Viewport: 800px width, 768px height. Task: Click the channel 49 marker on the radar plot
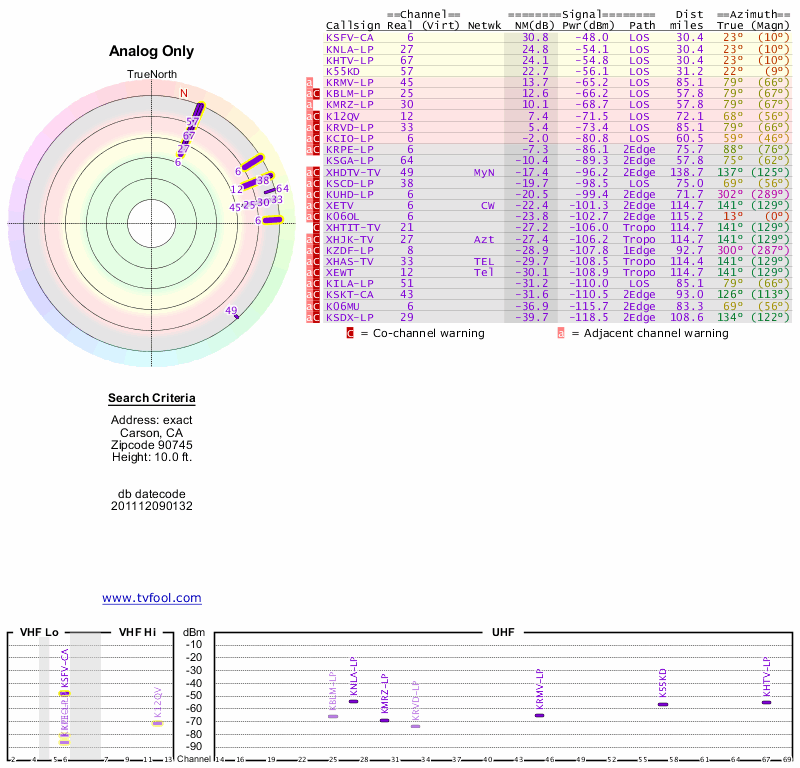click(234, 316)
